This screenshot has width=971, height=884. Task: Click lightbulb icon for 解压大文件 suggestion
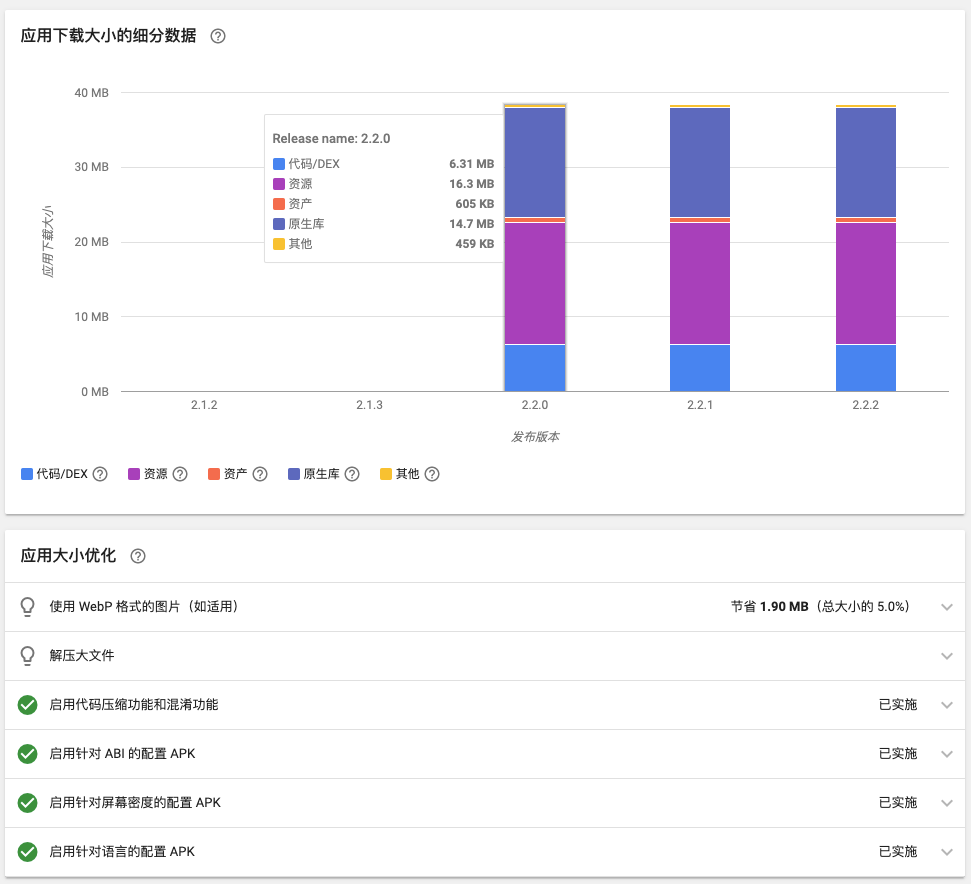[x=27, y=656]
